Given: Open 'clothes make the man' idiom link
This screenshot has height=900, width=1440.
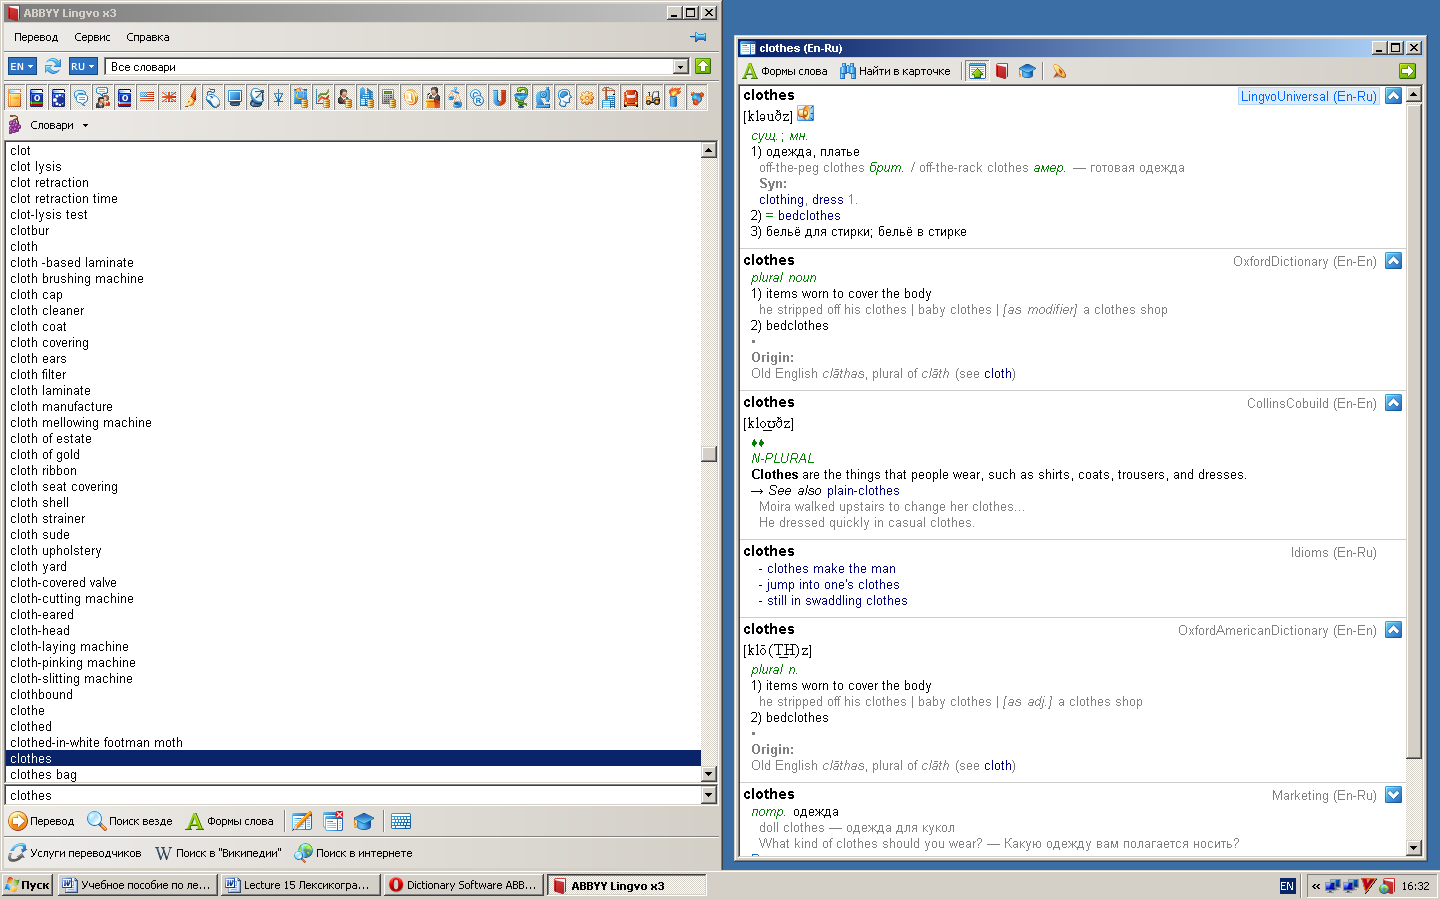Looking at the screenshot, I should pos(831,569).
